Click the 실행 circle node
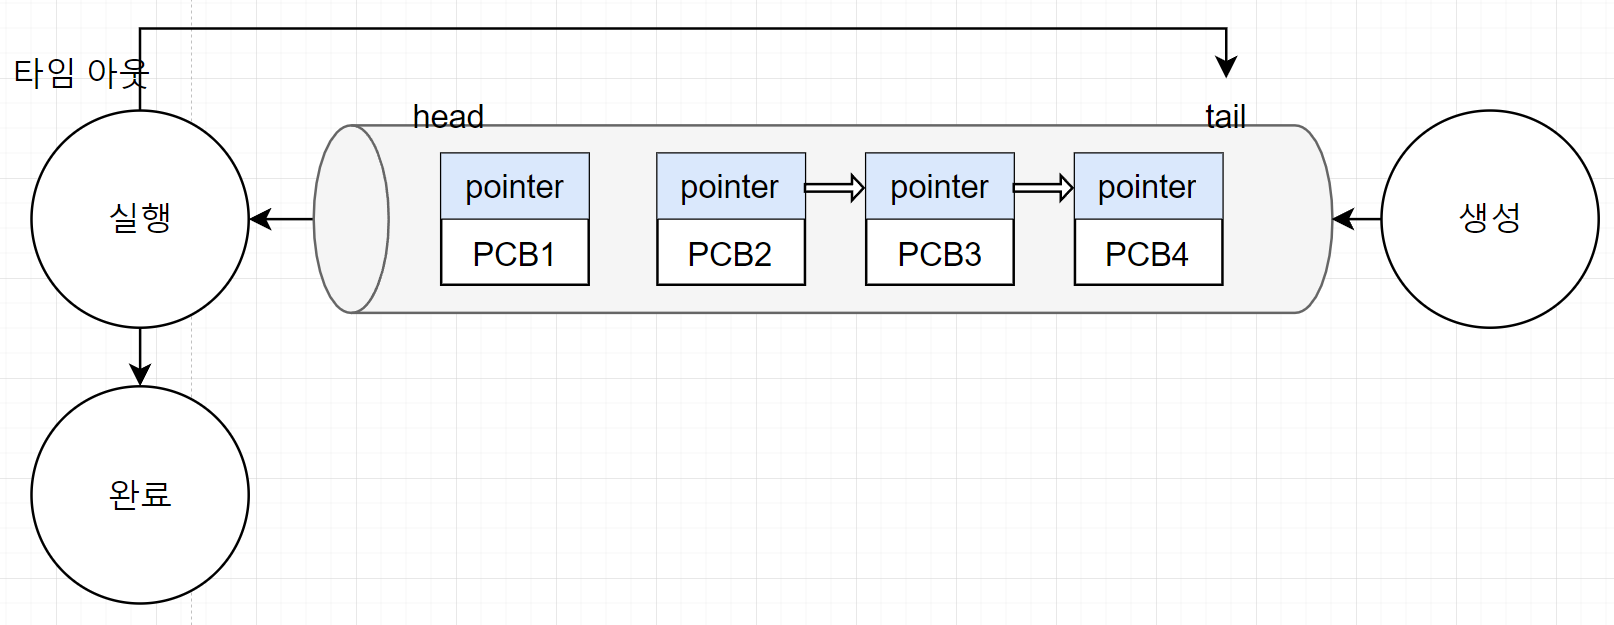 pyautogui.click(x=140, y=219)
